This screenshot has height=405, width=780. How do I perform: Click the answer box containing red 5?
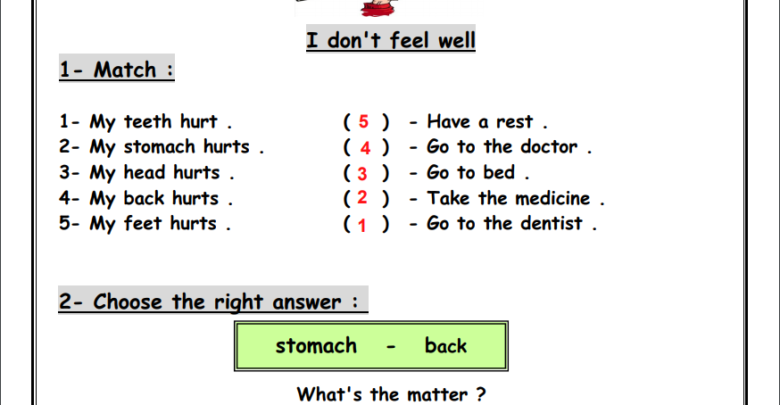[366, 122]
